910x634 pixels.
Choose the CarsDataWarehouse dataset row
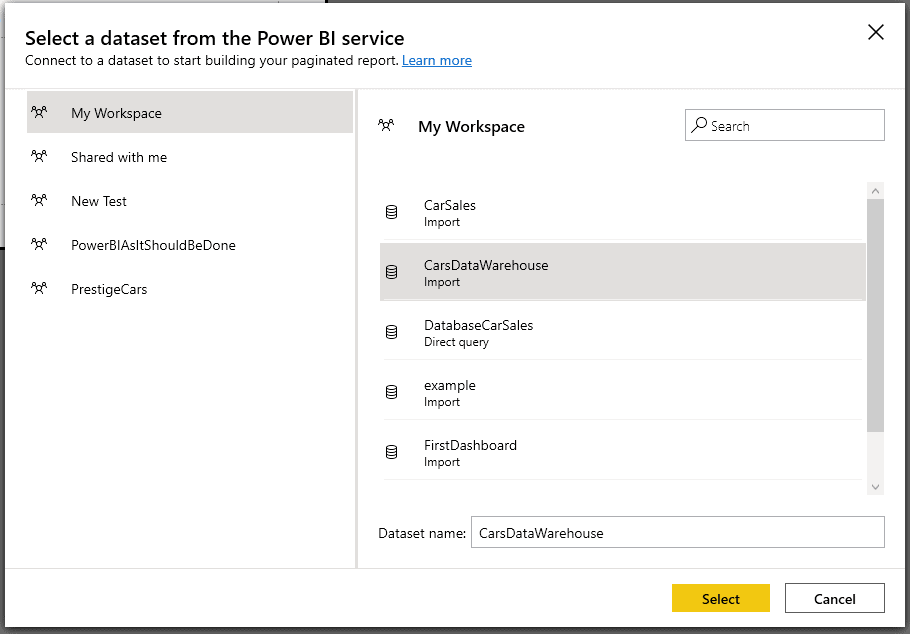coord(623,272)
